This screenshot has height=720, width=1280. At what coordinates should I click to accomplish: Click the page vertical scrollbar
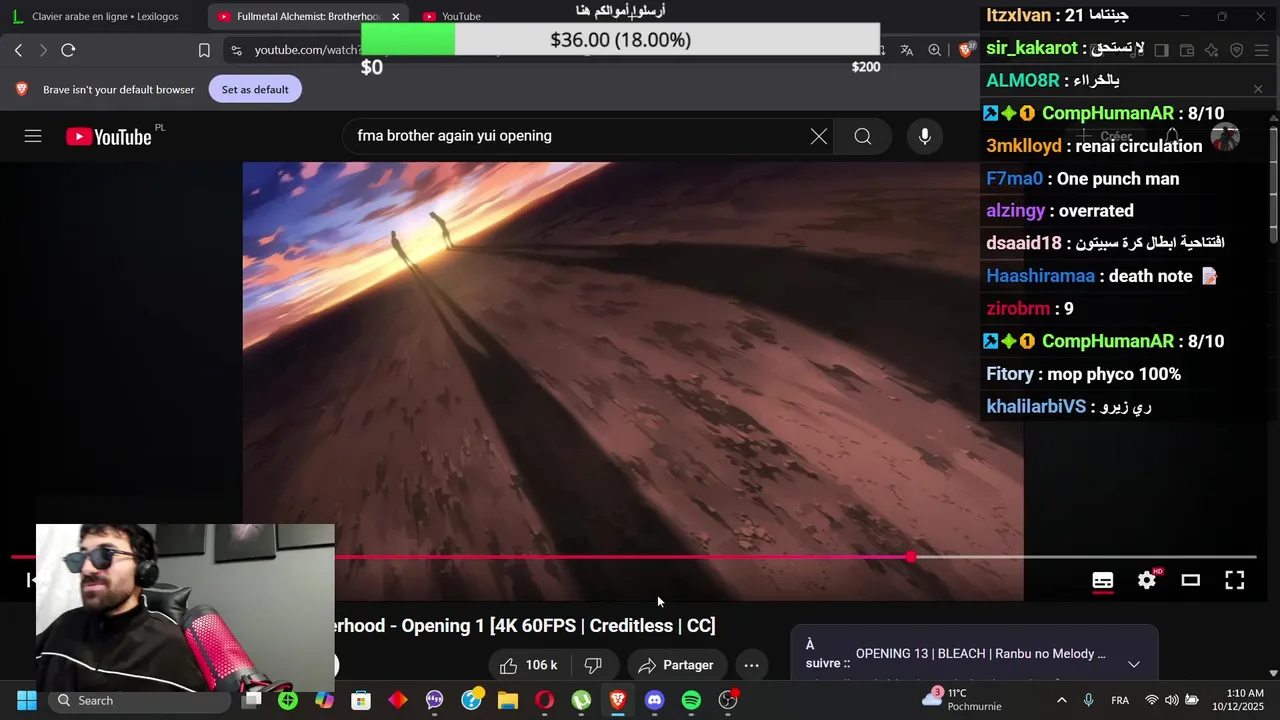[x=1273, y=185]
